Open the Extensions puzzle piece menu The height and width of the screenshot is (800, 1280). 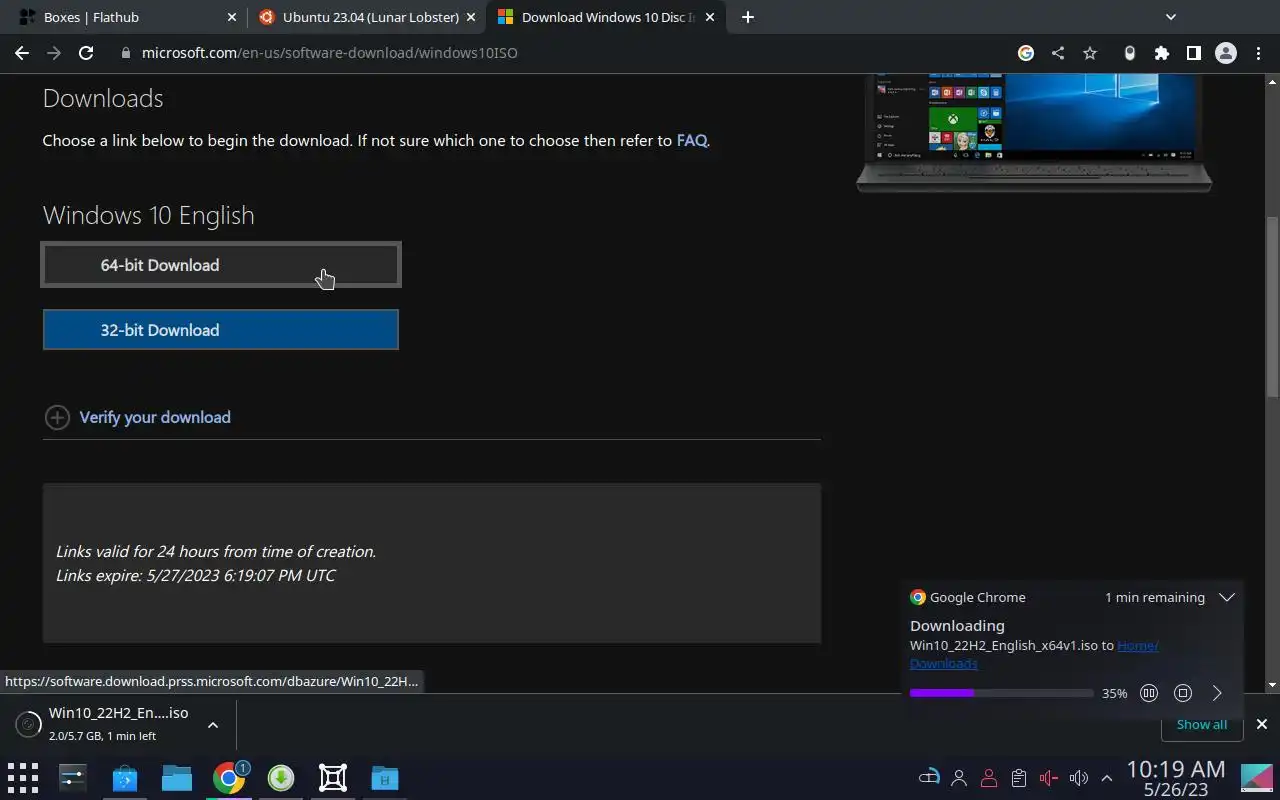click(x=1162, y=53)
